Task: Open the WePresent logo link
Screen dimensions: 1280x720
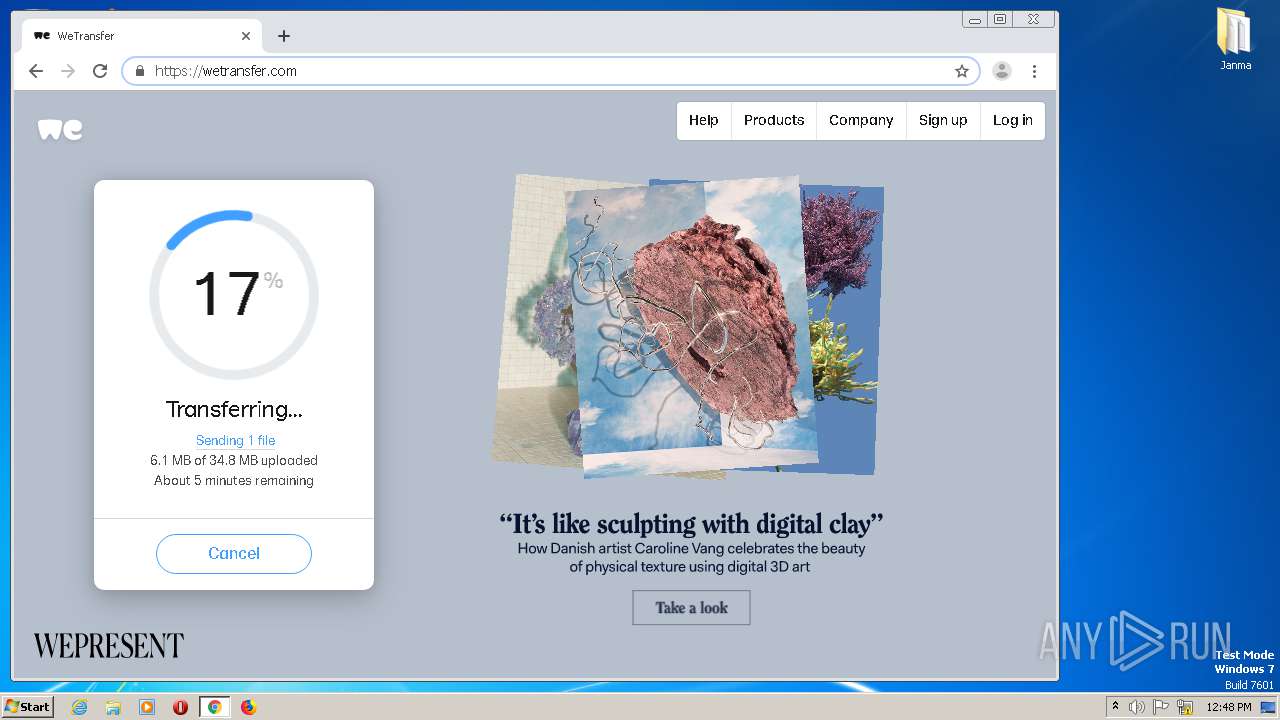Action: [109, 646]
